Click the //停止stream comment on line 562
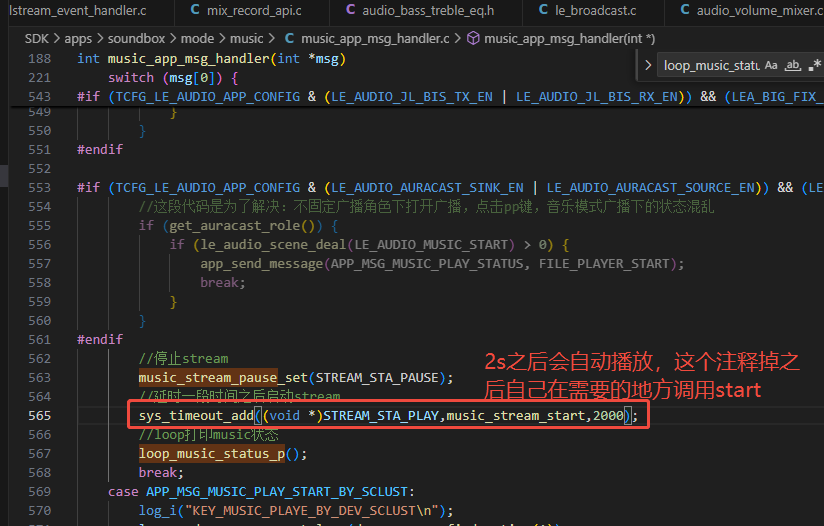824x526 pixels. coord(183,359)
